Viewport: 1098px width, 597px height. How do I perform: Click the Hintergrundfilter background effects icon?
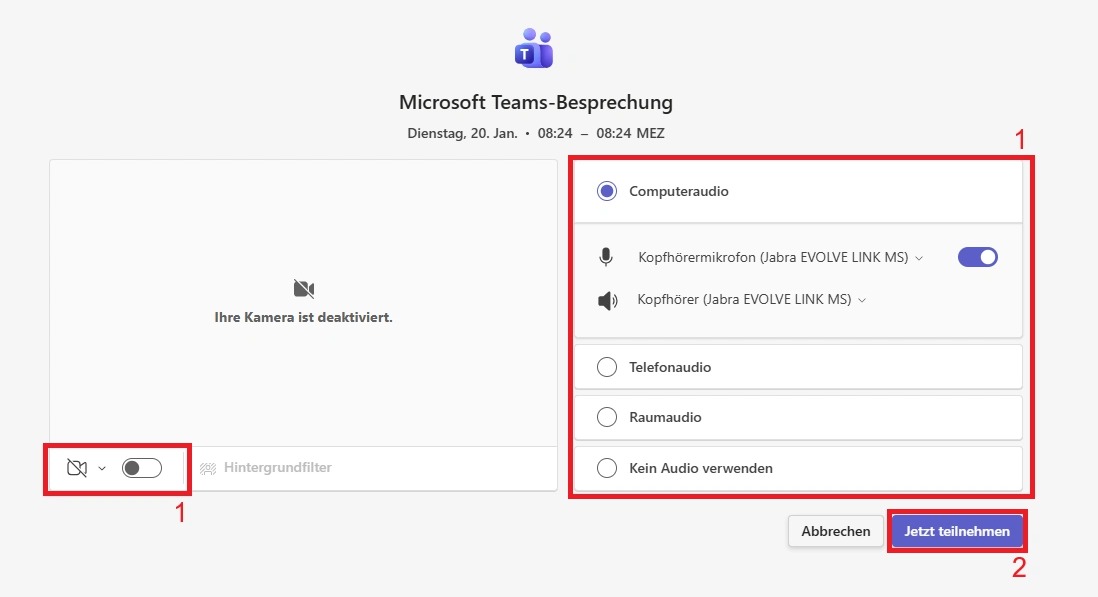pyautogui.click(x=208, y=468)
